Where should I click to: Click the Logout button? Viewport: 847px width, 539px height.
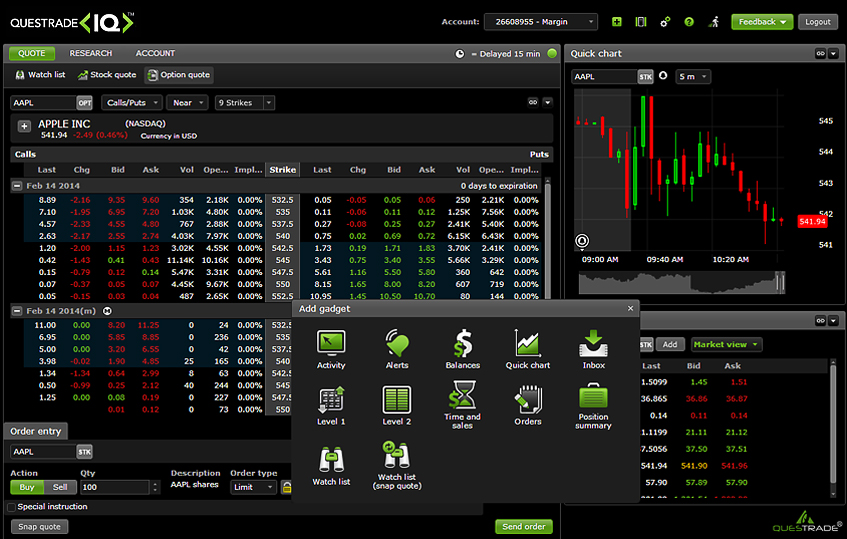817,22
